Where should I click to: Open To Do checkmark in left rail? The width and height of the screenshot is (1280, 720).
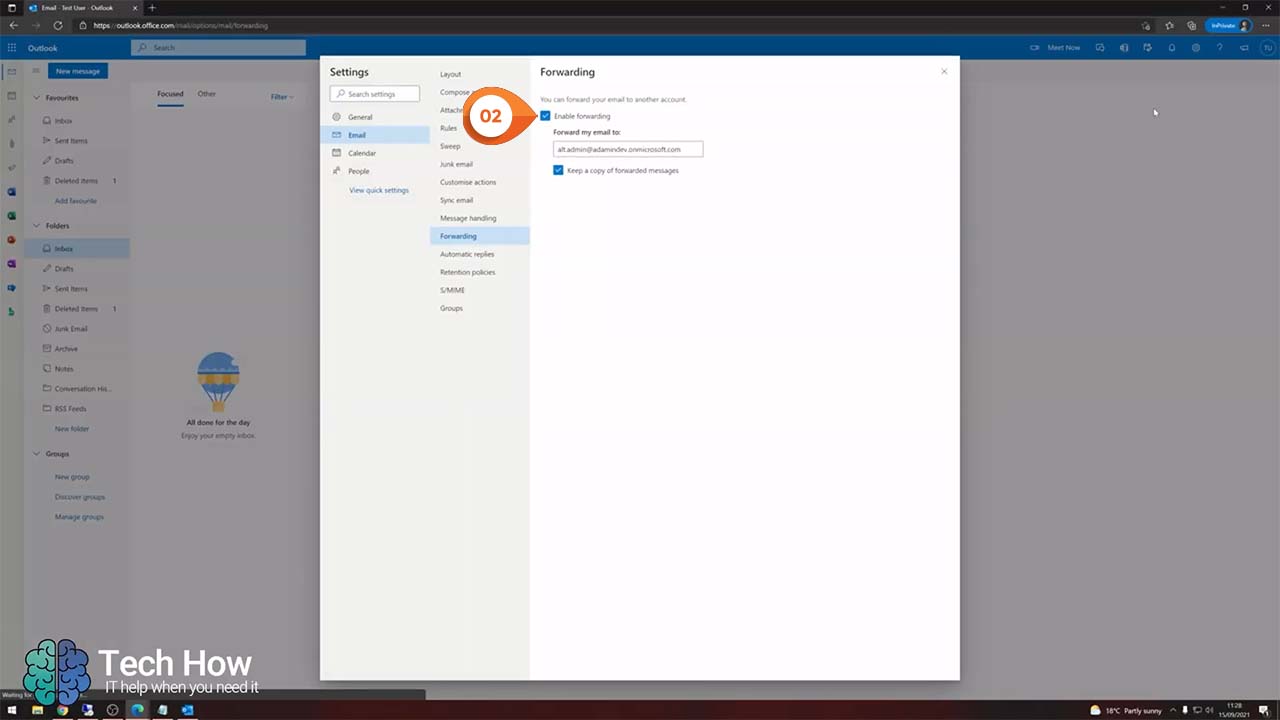(11, 168)
